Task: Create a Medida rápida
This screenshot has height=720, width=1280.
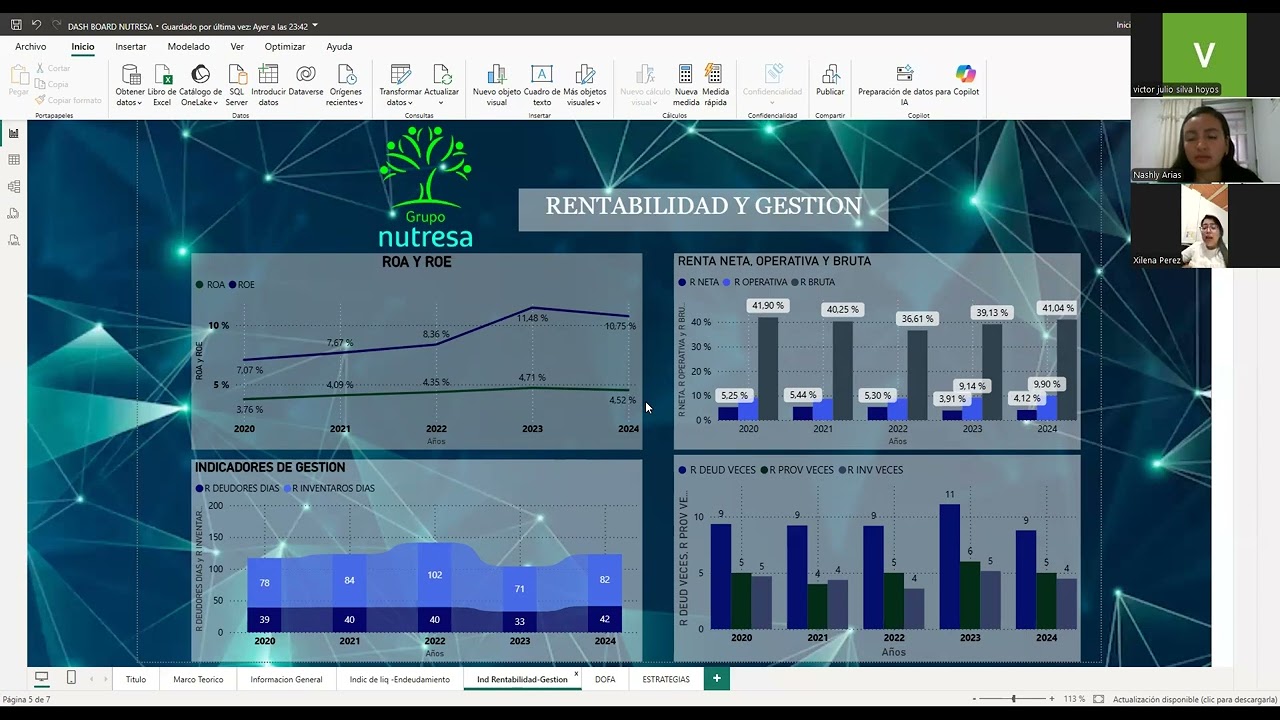Action: [x=715, y=85]
